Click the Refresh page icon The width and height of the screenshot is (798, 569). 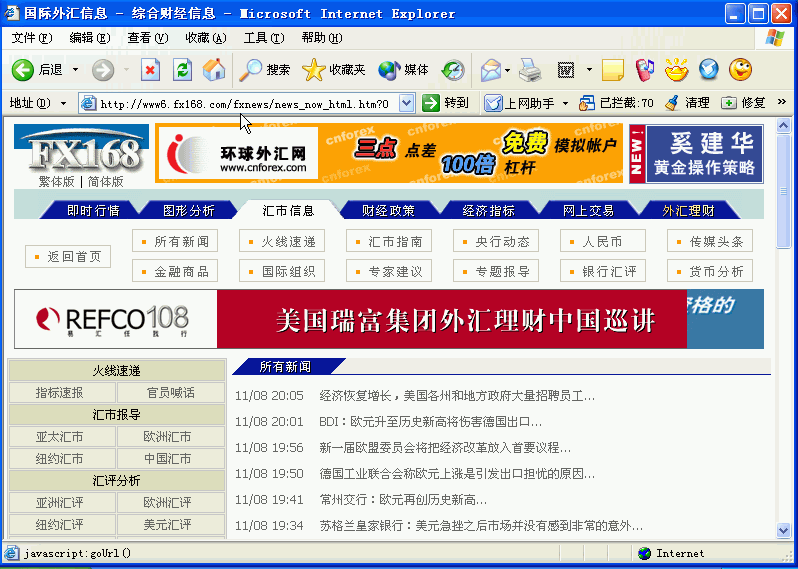coord(182,70)
